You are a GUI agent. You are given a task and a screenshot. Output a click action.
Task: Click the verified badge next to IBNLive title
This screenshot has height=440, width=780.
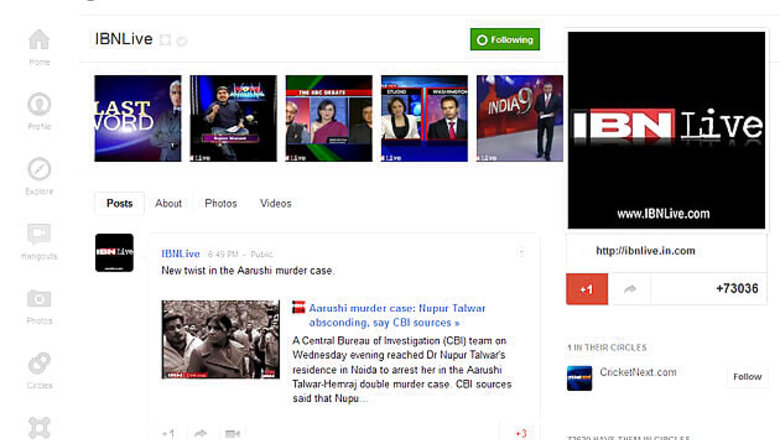pos(182,41)
